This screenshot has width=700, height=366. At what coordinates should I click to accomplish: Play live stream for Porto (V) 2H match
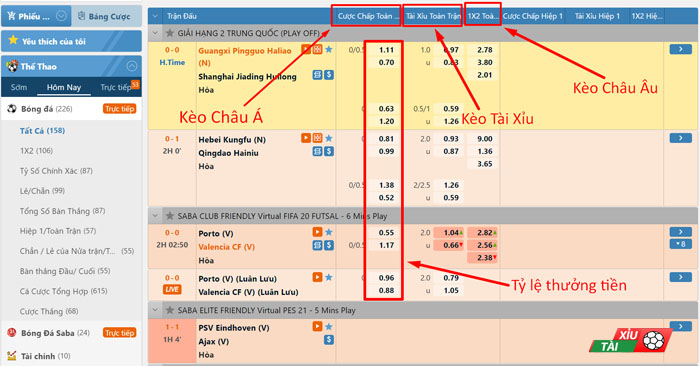point(317,232)
